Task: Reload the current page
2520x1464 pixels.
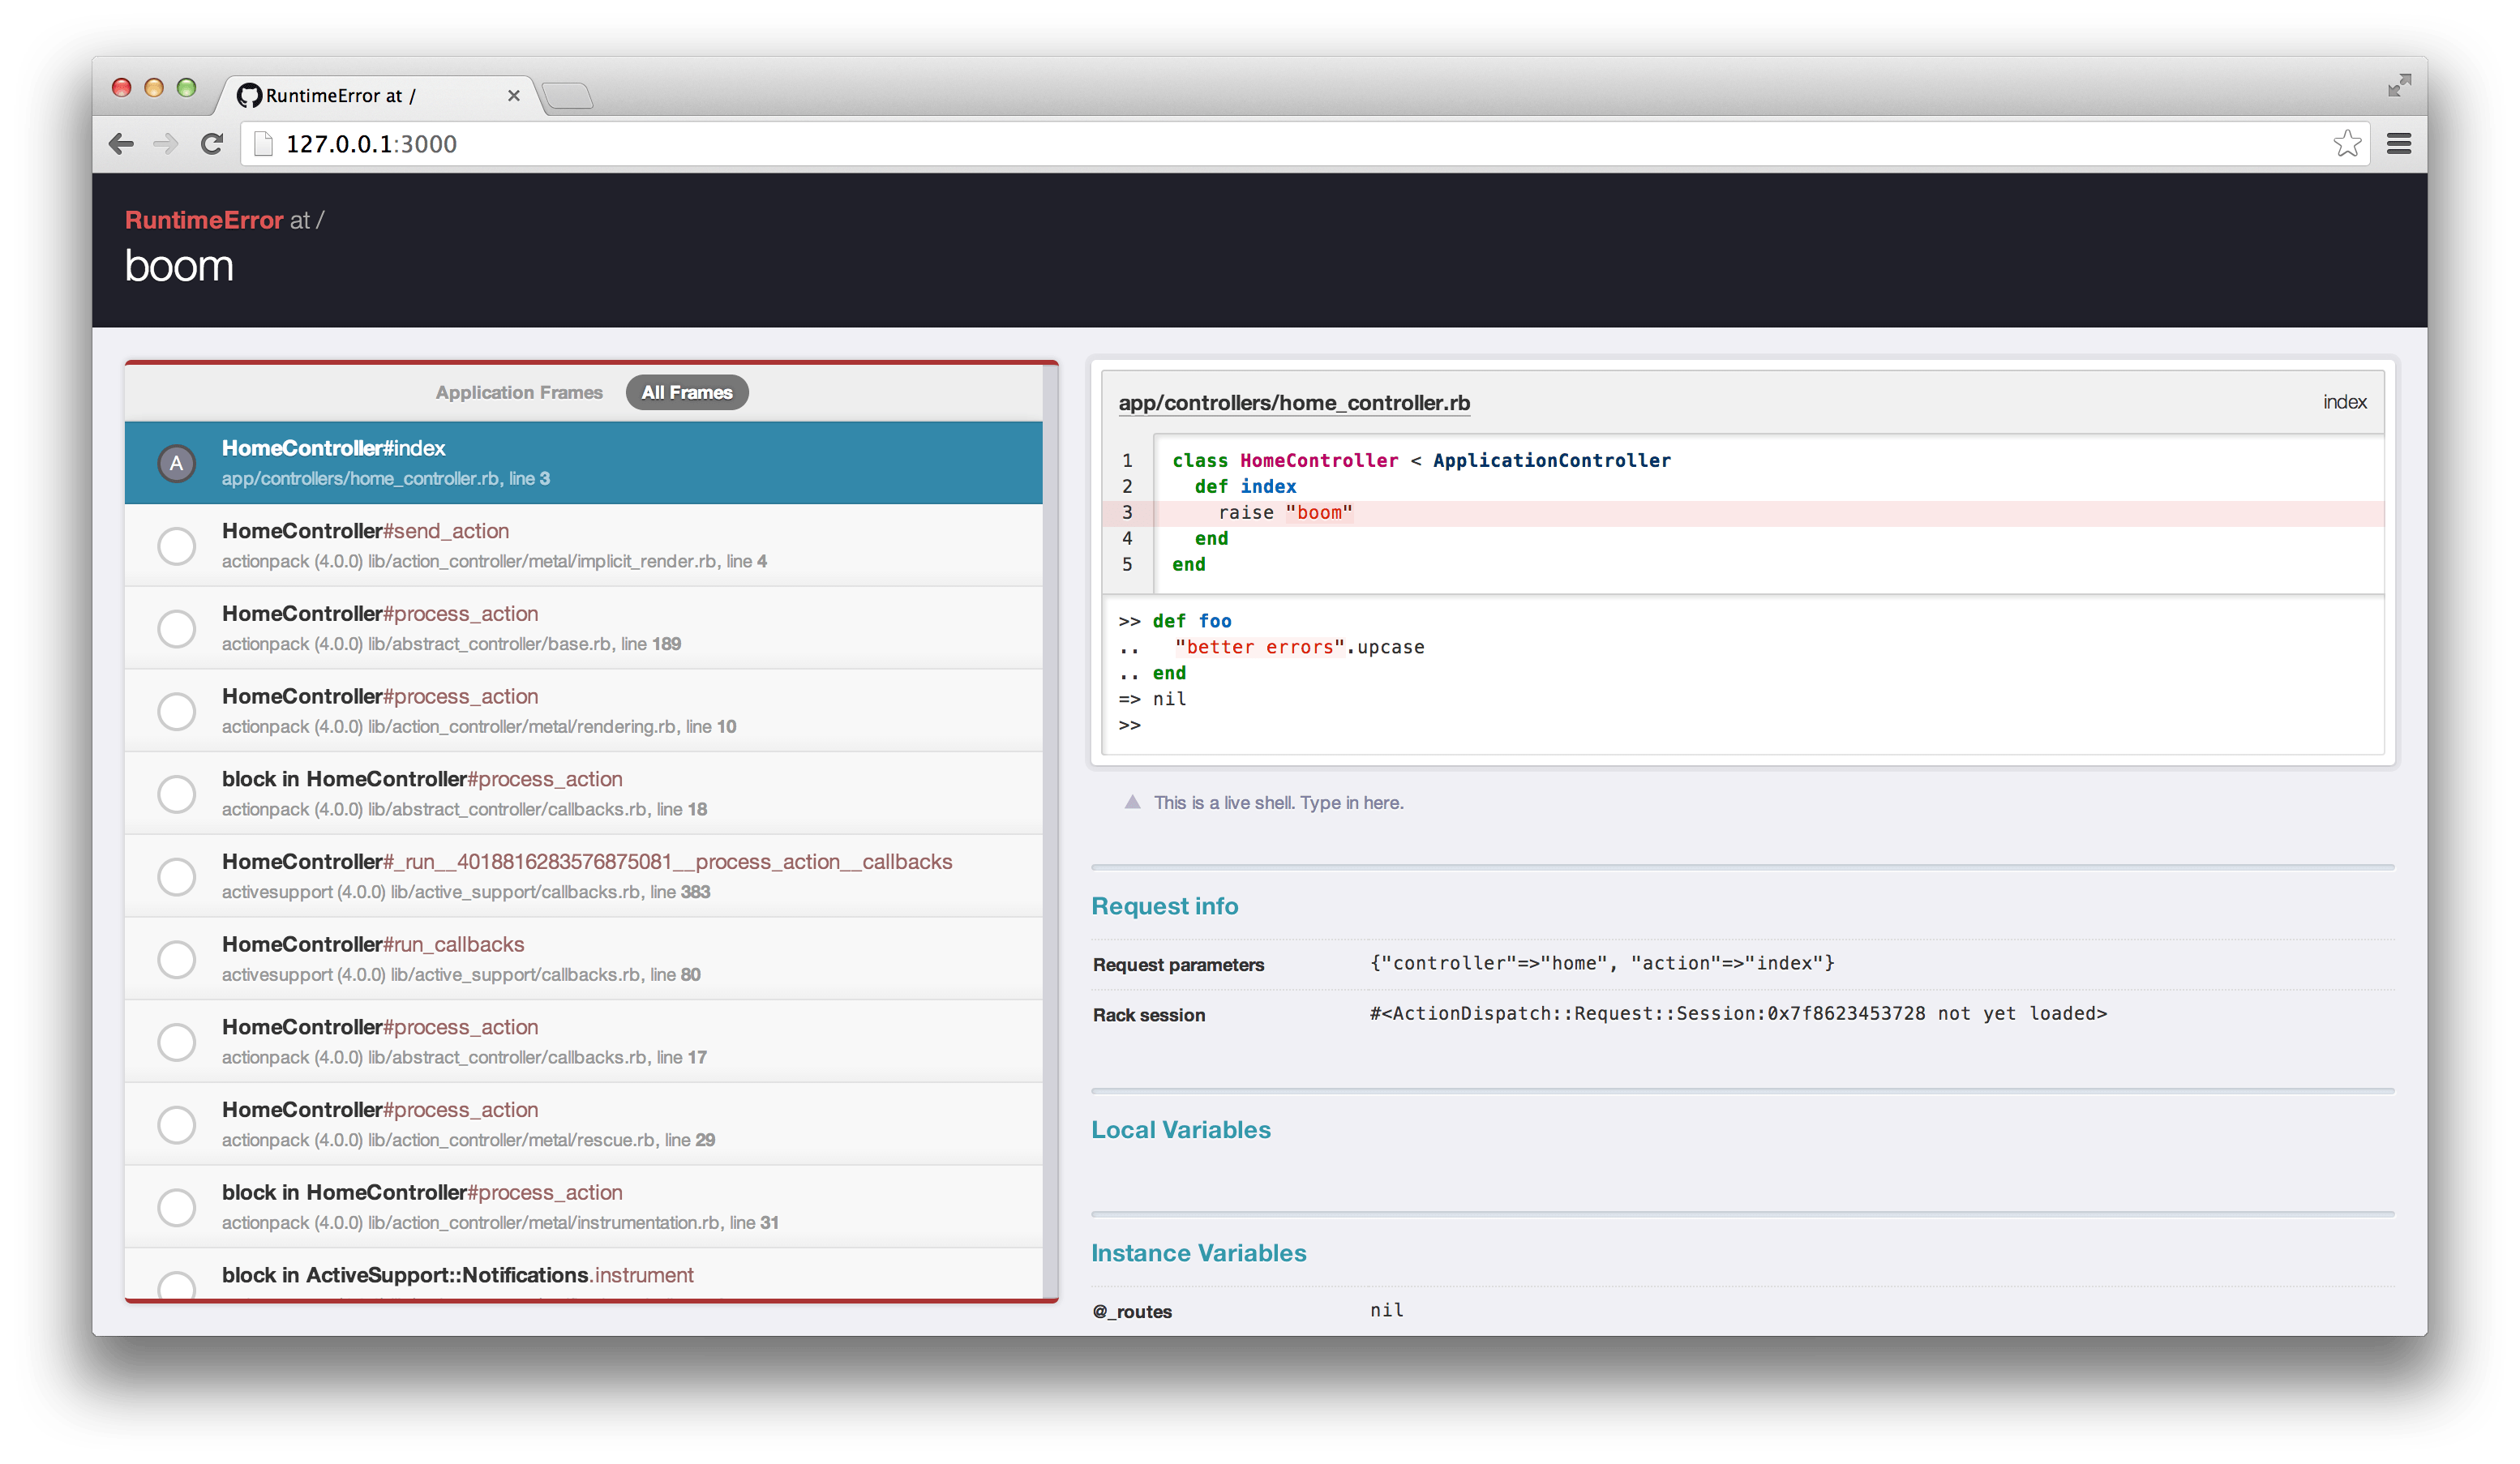Action: [212, 143]
